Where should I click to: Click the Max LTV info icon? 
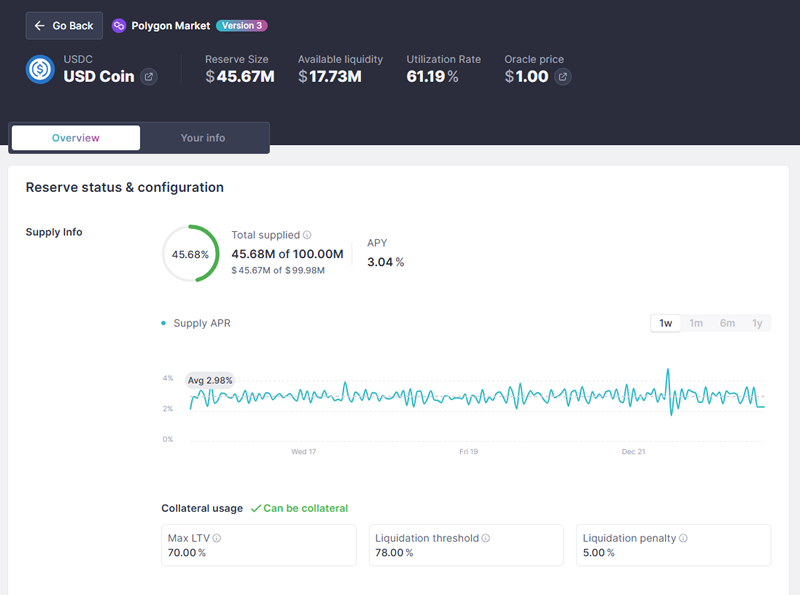217,538
